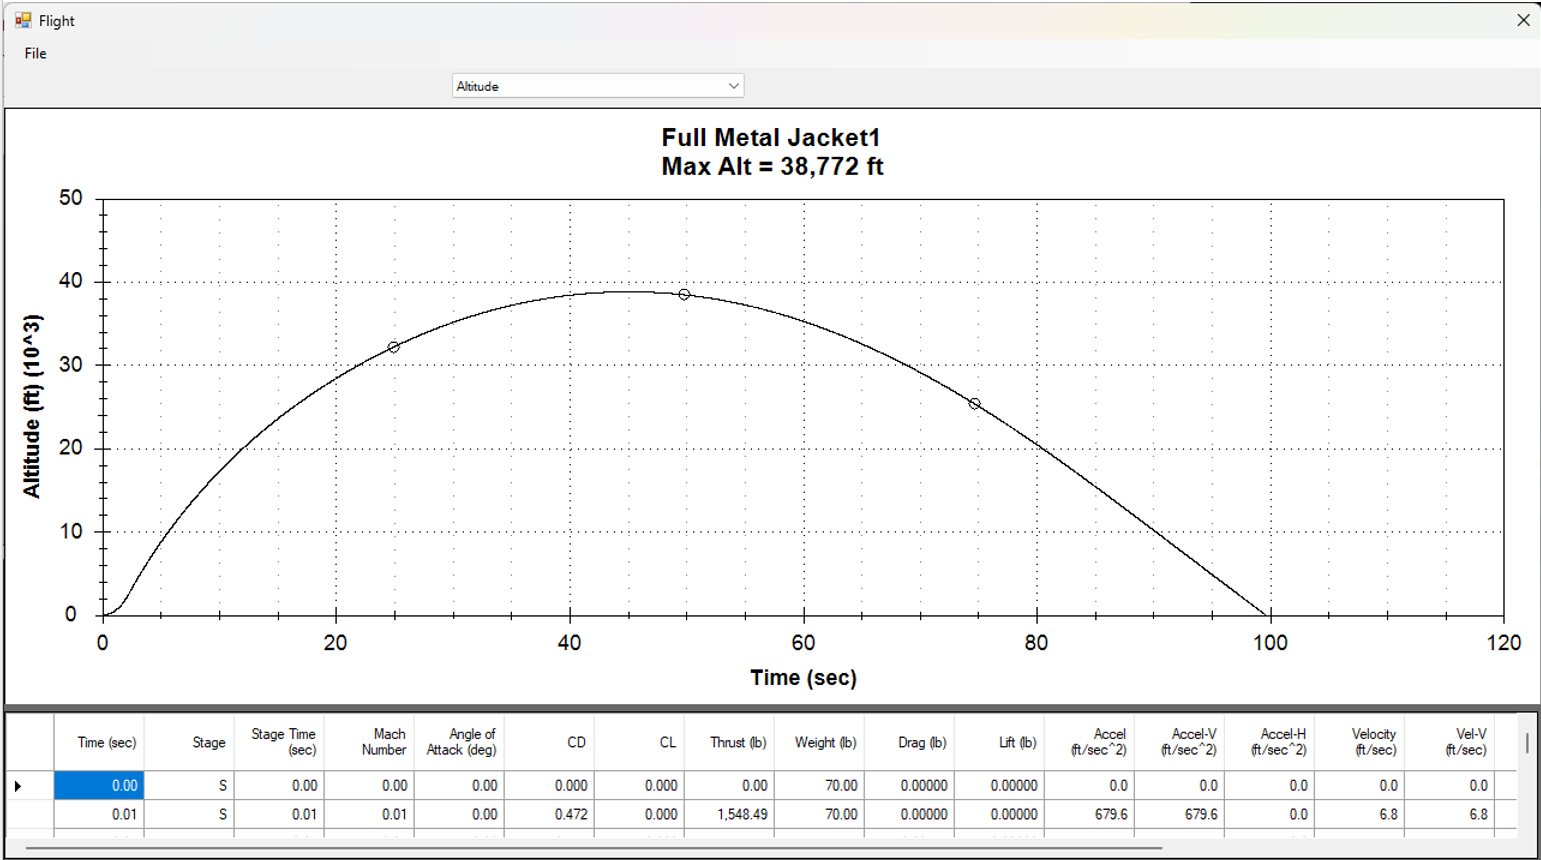The image size is (1541, 860).
Task: Select the 0.472 CD cell
Action: [549, 814]
